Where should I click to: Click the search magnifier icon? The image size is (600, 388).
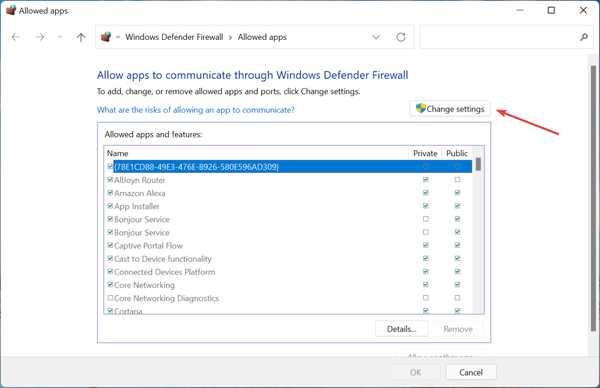[584, 37]
